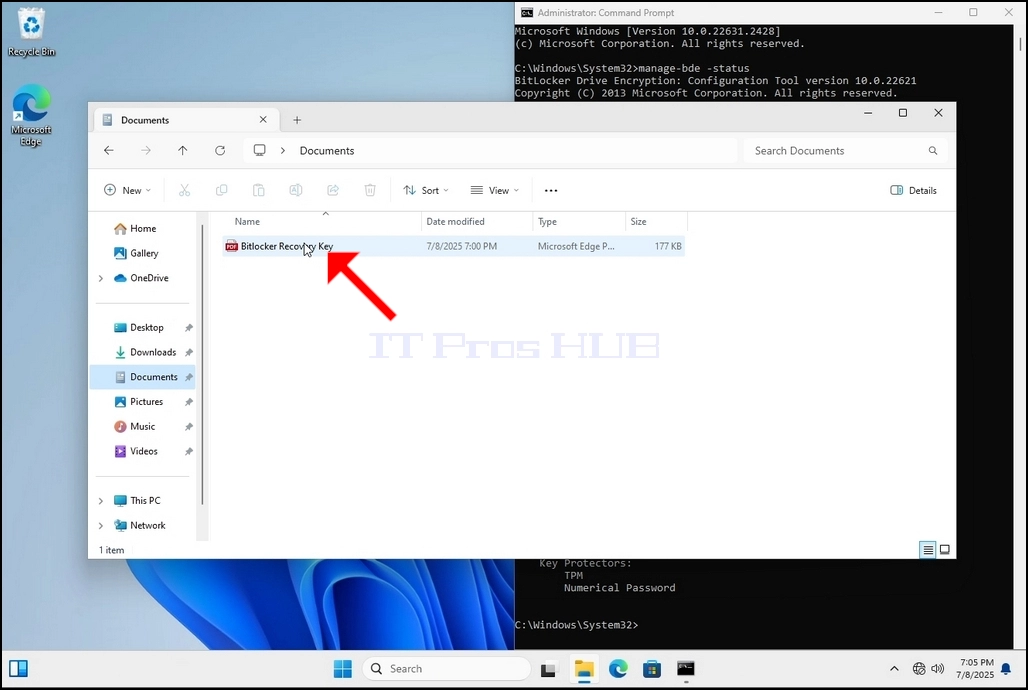Add a new Explorer tab

point(297,120)
